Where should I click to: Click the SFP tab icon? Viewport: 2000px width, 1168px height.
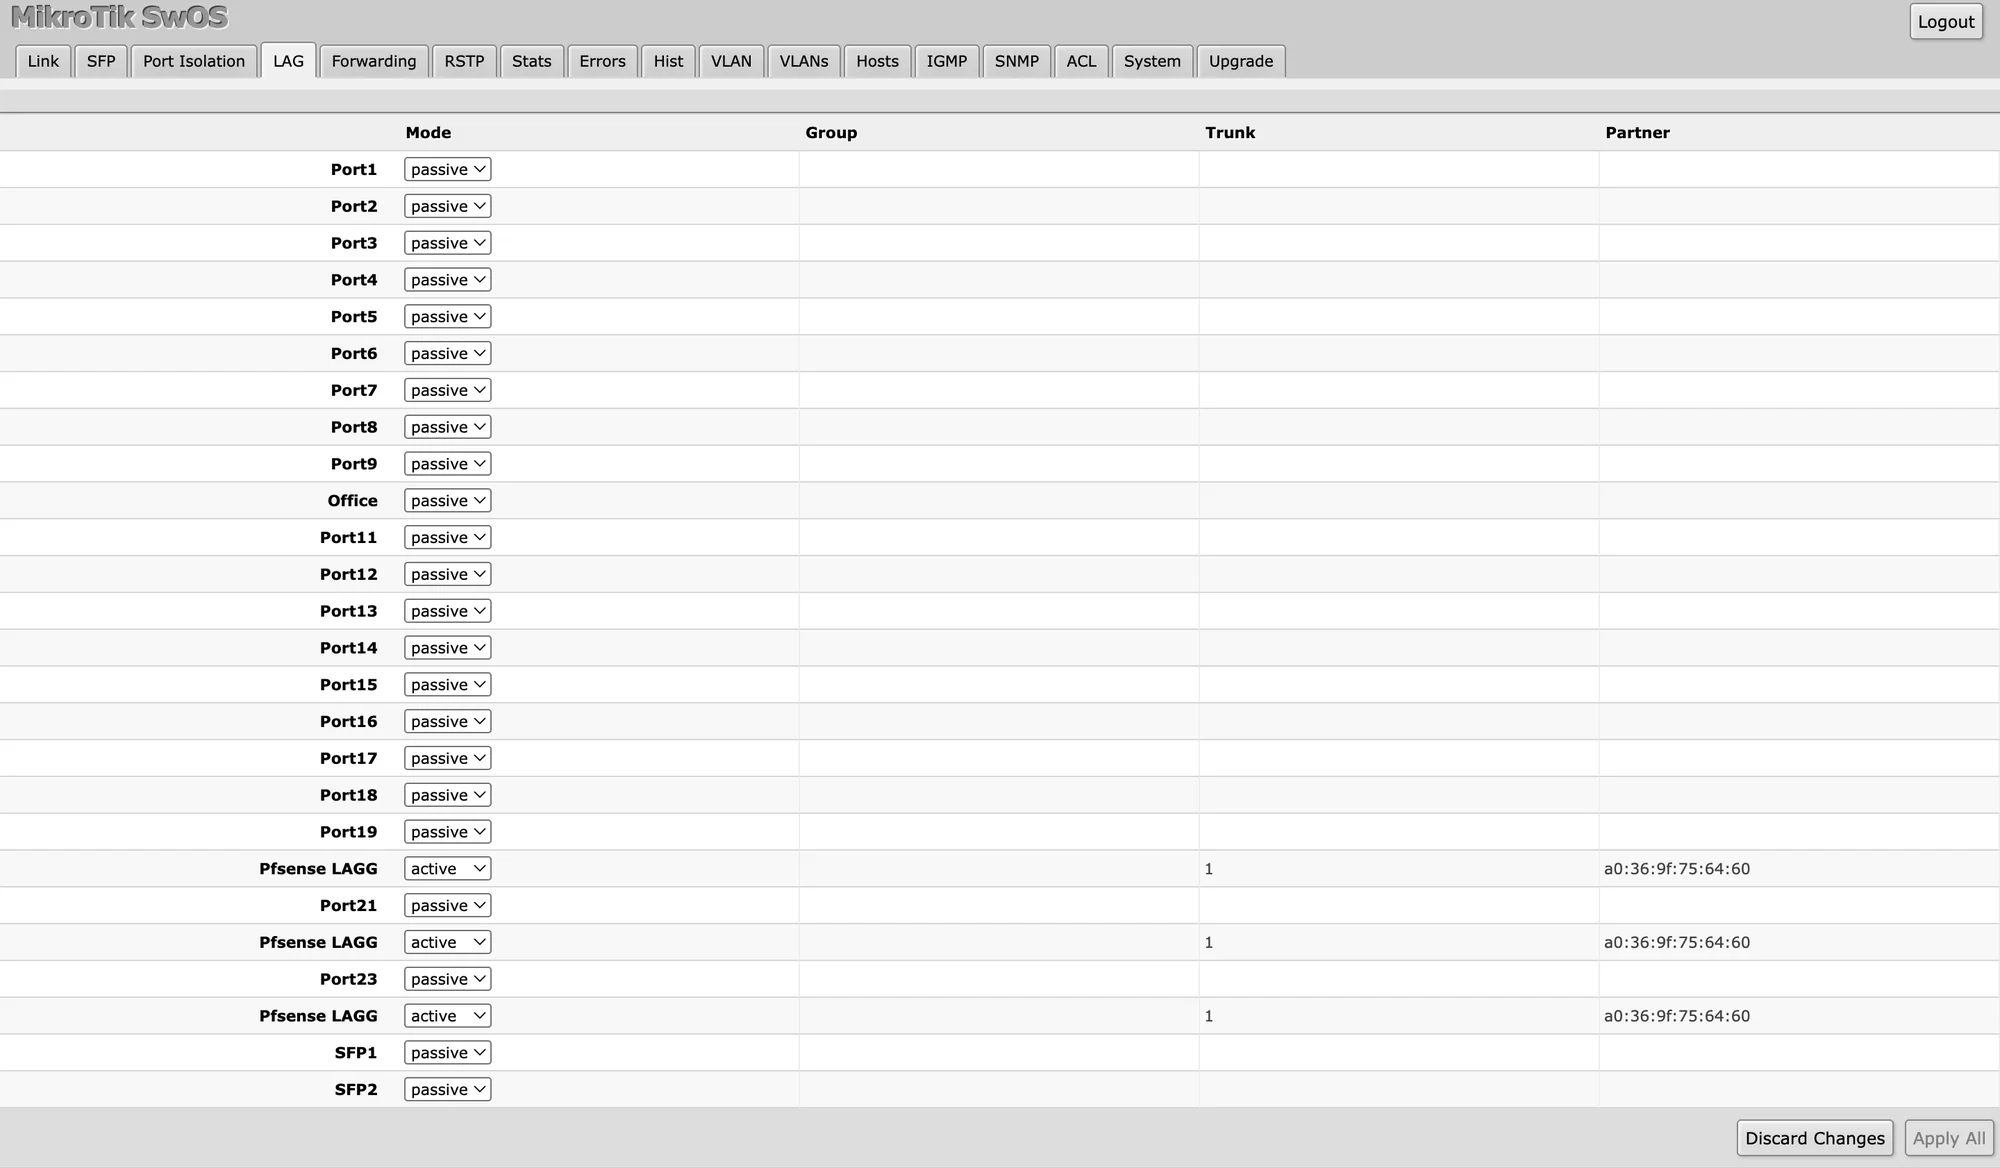tap(100, 60)
